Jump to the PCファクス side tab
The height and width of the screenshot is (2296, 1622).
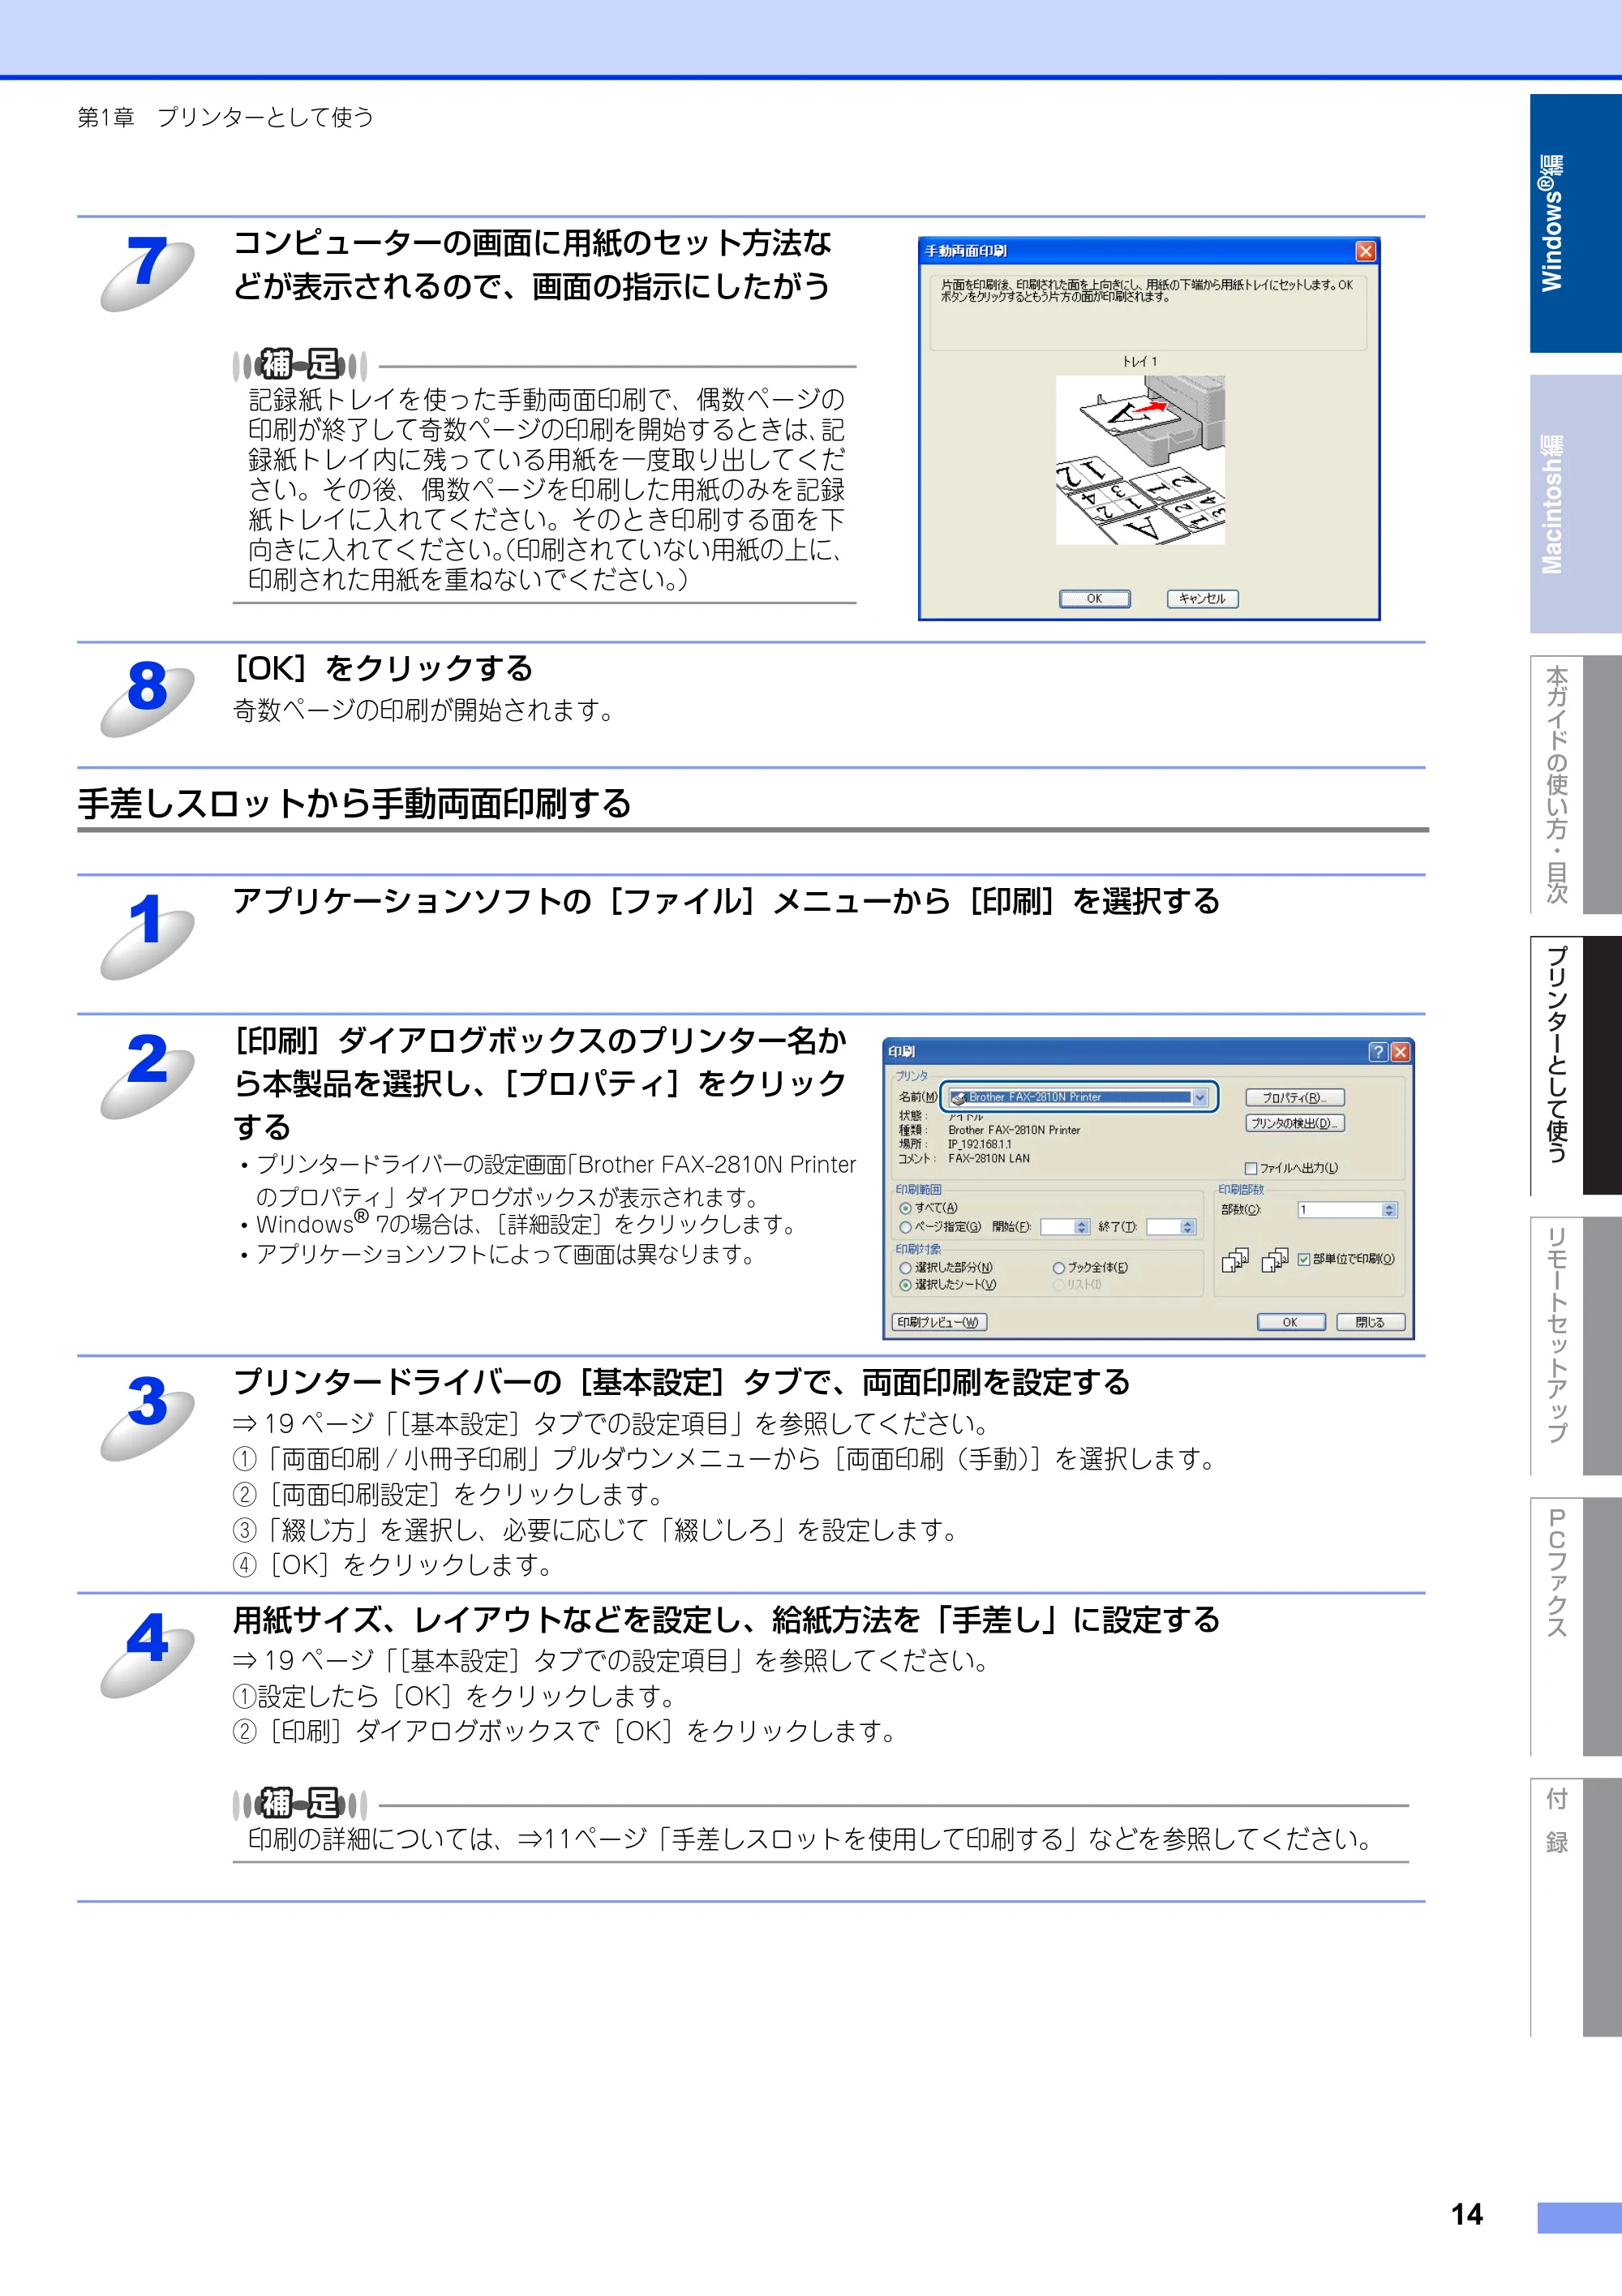(1575, 1626)
